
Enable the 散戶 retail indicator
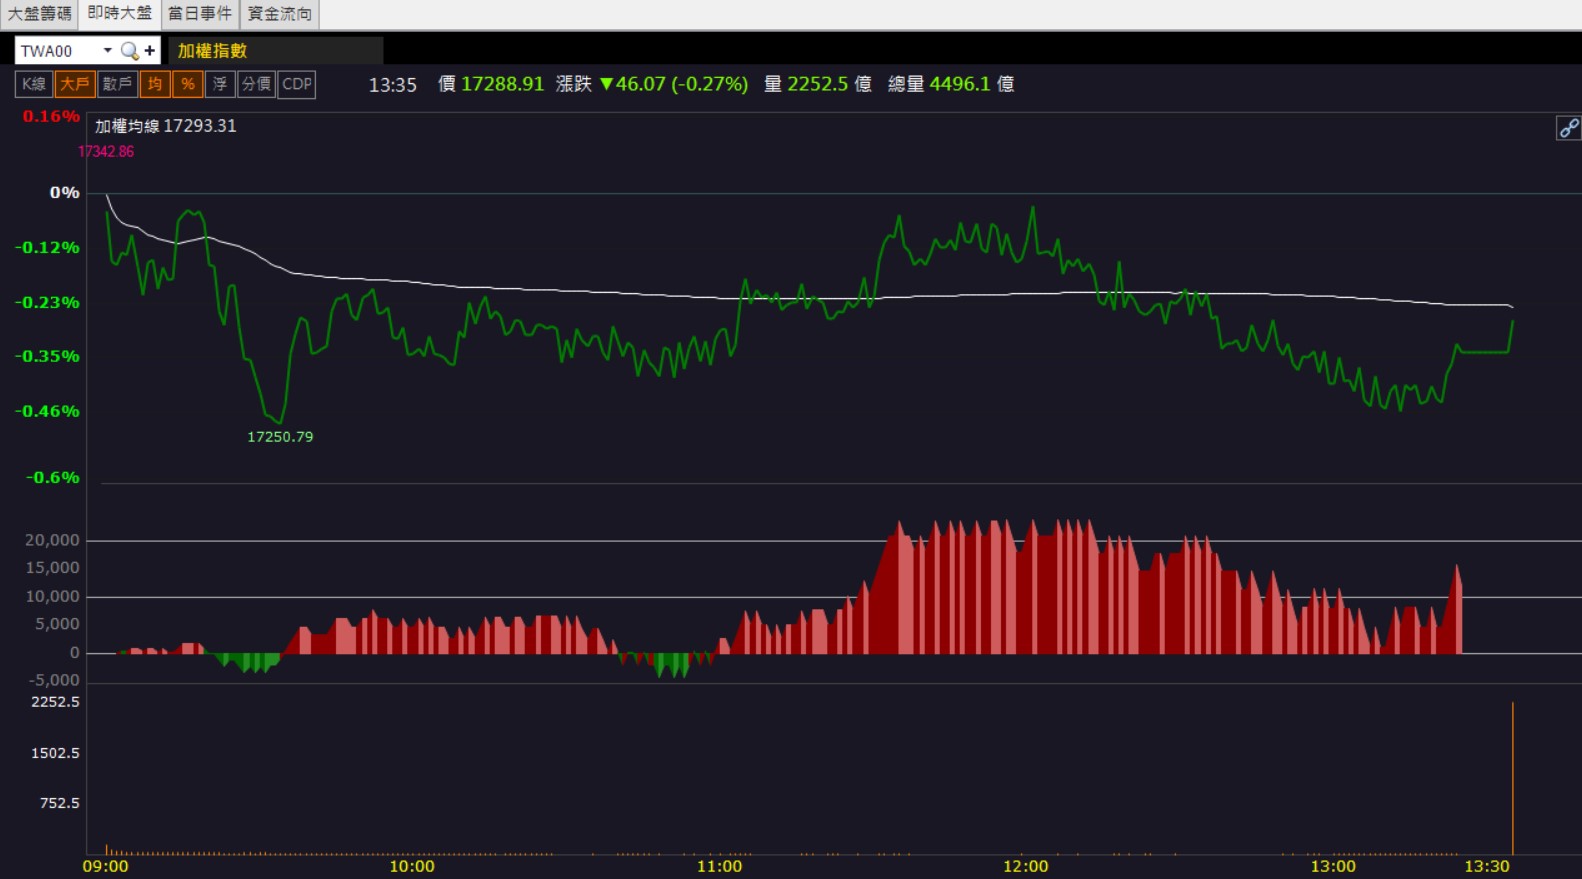tap(117, 84)
